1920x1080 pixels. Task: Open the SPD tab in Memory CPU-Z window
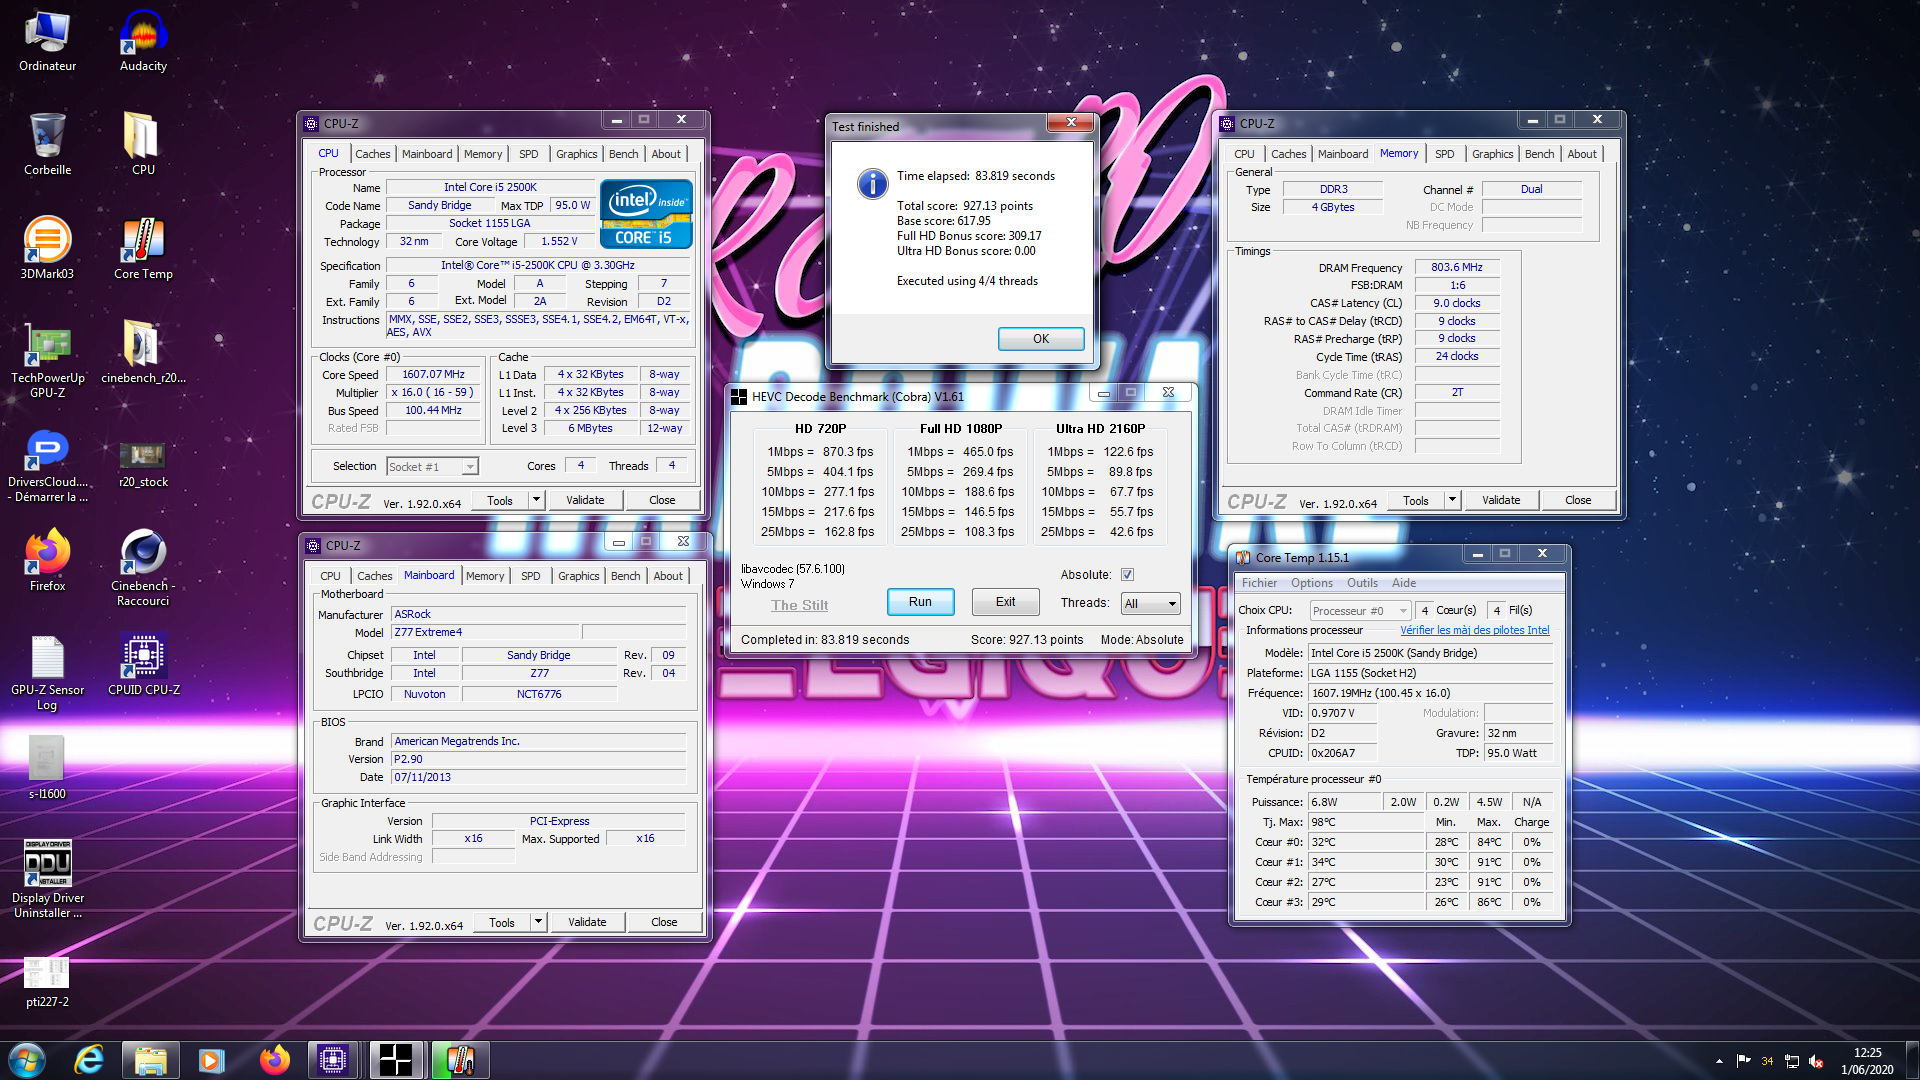[1444, 154]
